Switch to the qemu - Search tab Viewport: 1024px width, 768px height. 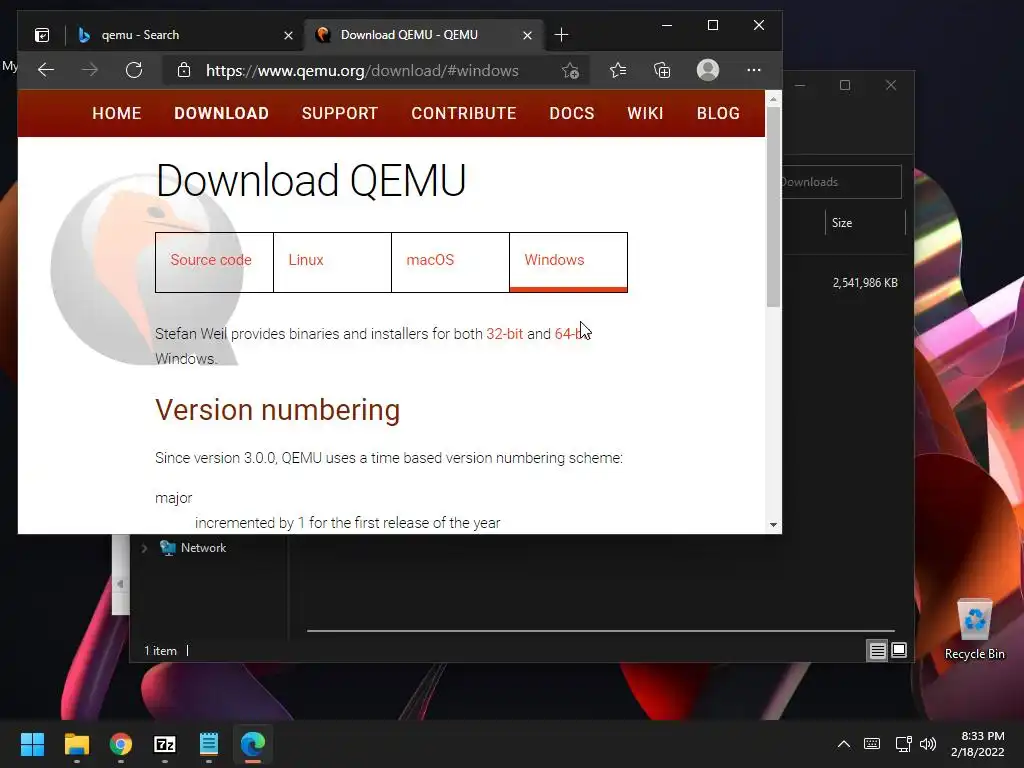185,35
